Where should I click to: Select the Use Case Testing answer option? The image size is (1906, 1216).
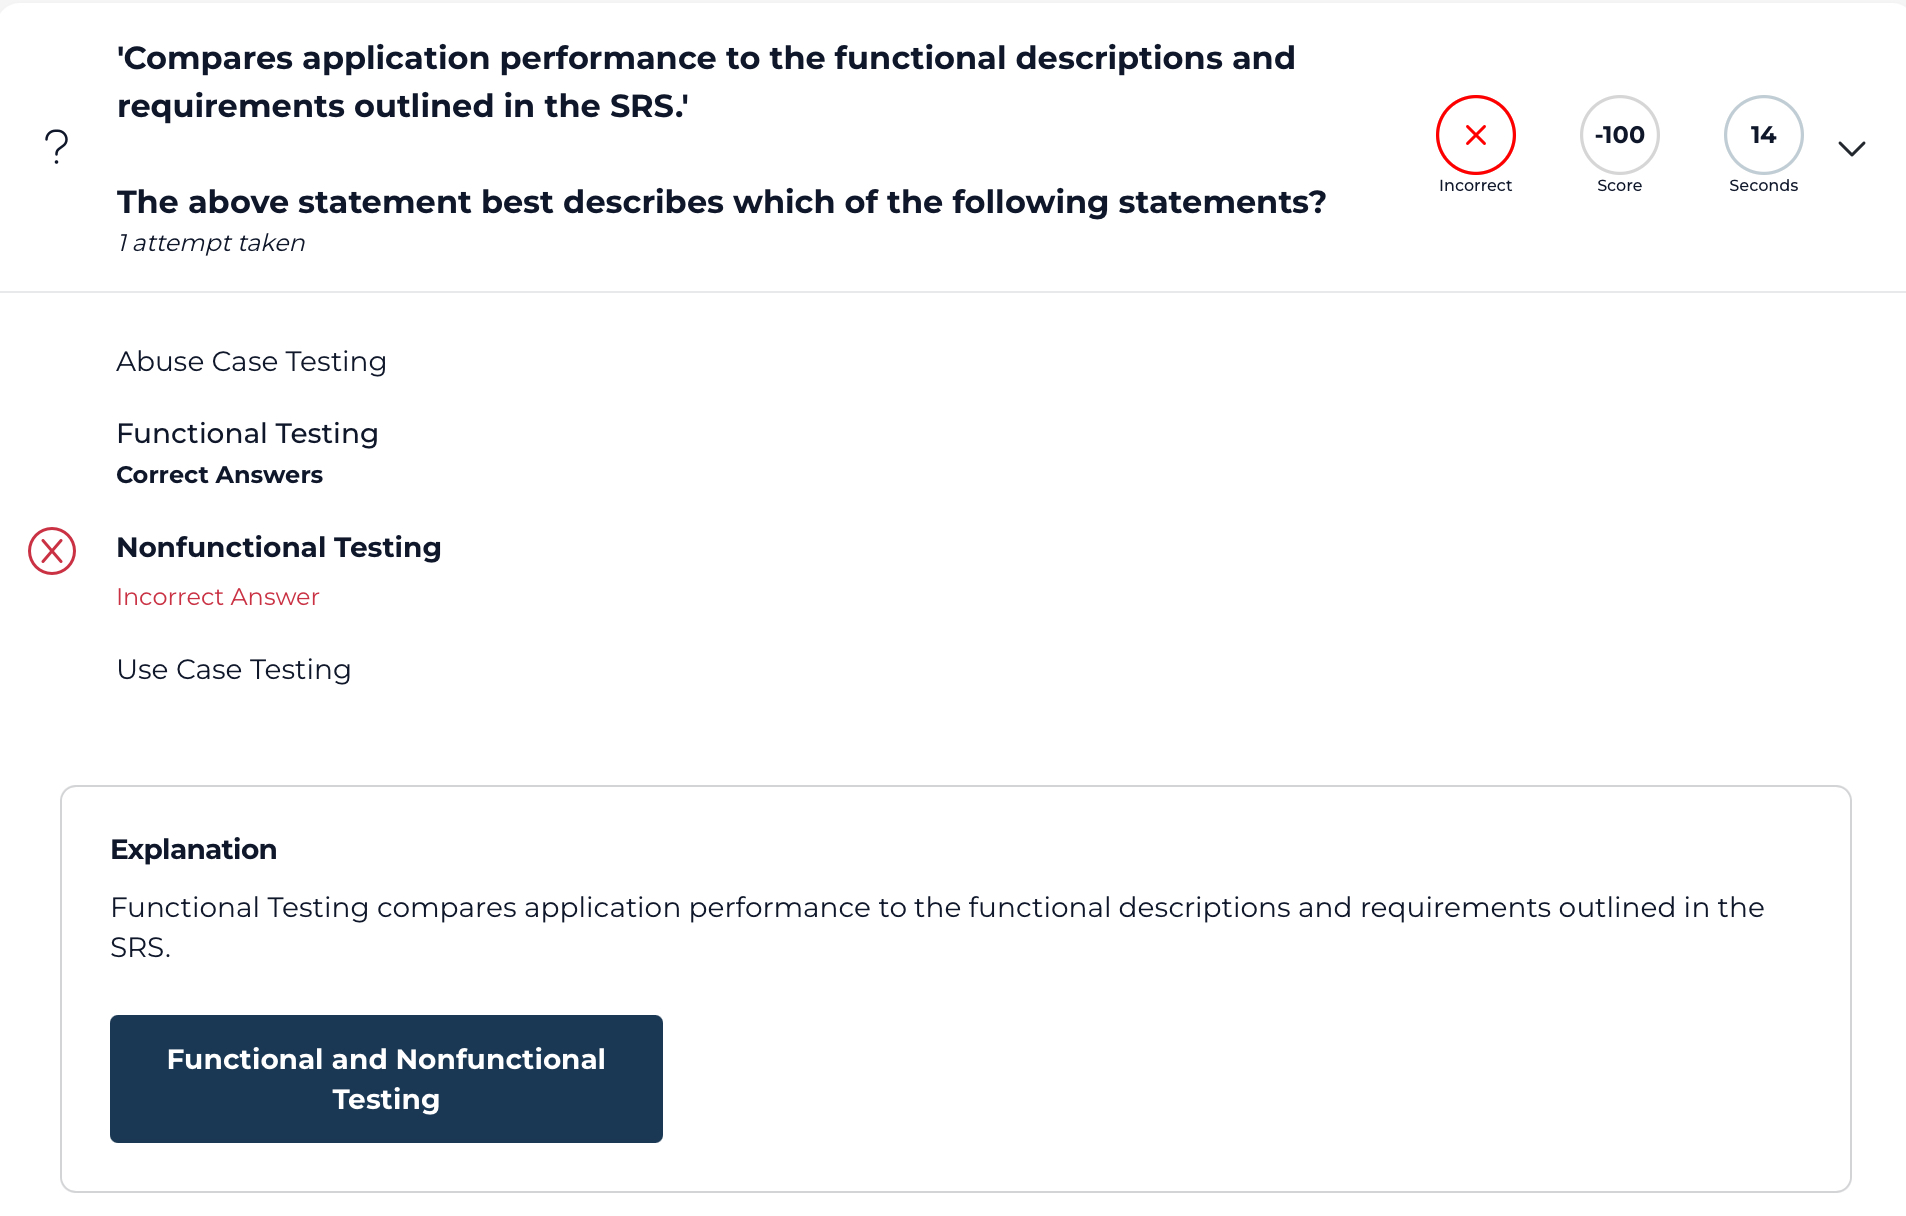(233, 670)
